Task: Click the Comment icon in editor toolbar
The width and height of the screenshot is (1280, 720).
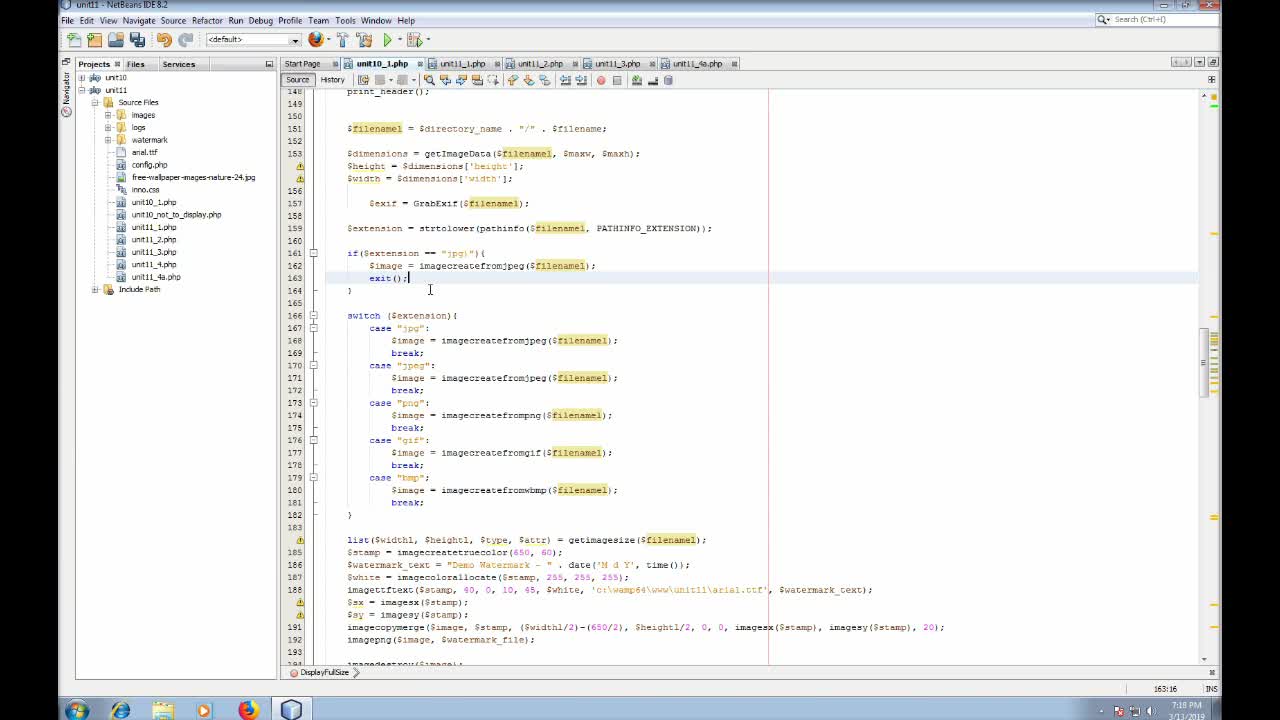Action: coord(636,80)
